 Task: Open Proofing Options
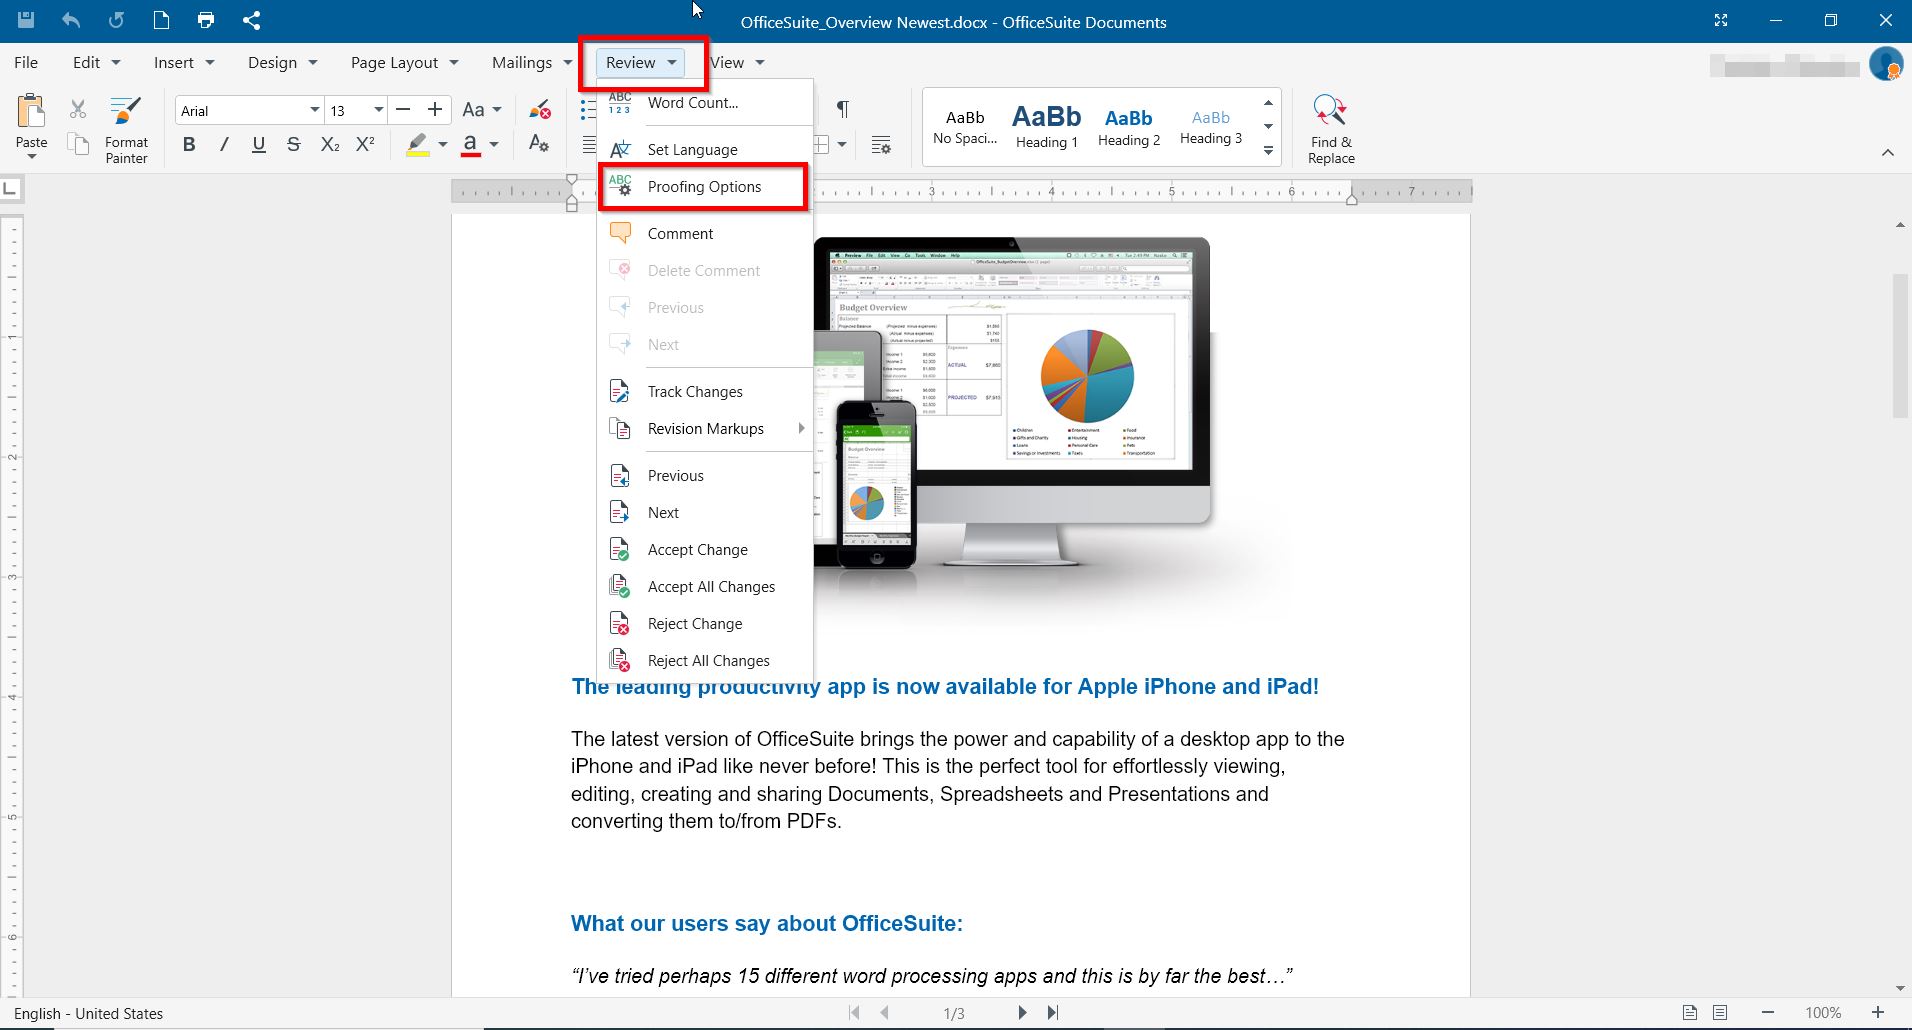[x=703, y=186]
